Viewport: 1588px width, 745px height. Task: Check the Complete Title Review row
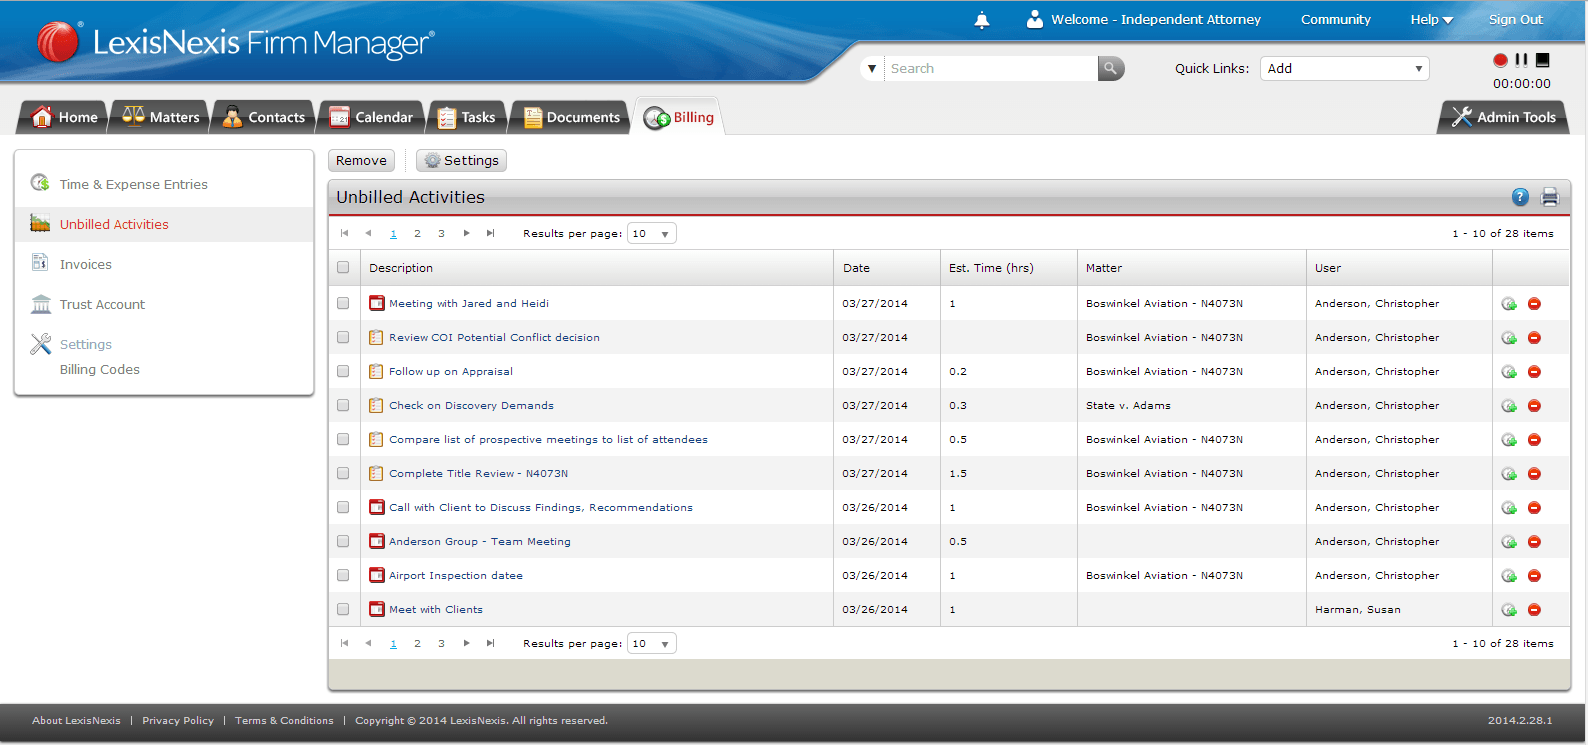tap(343, 473)
